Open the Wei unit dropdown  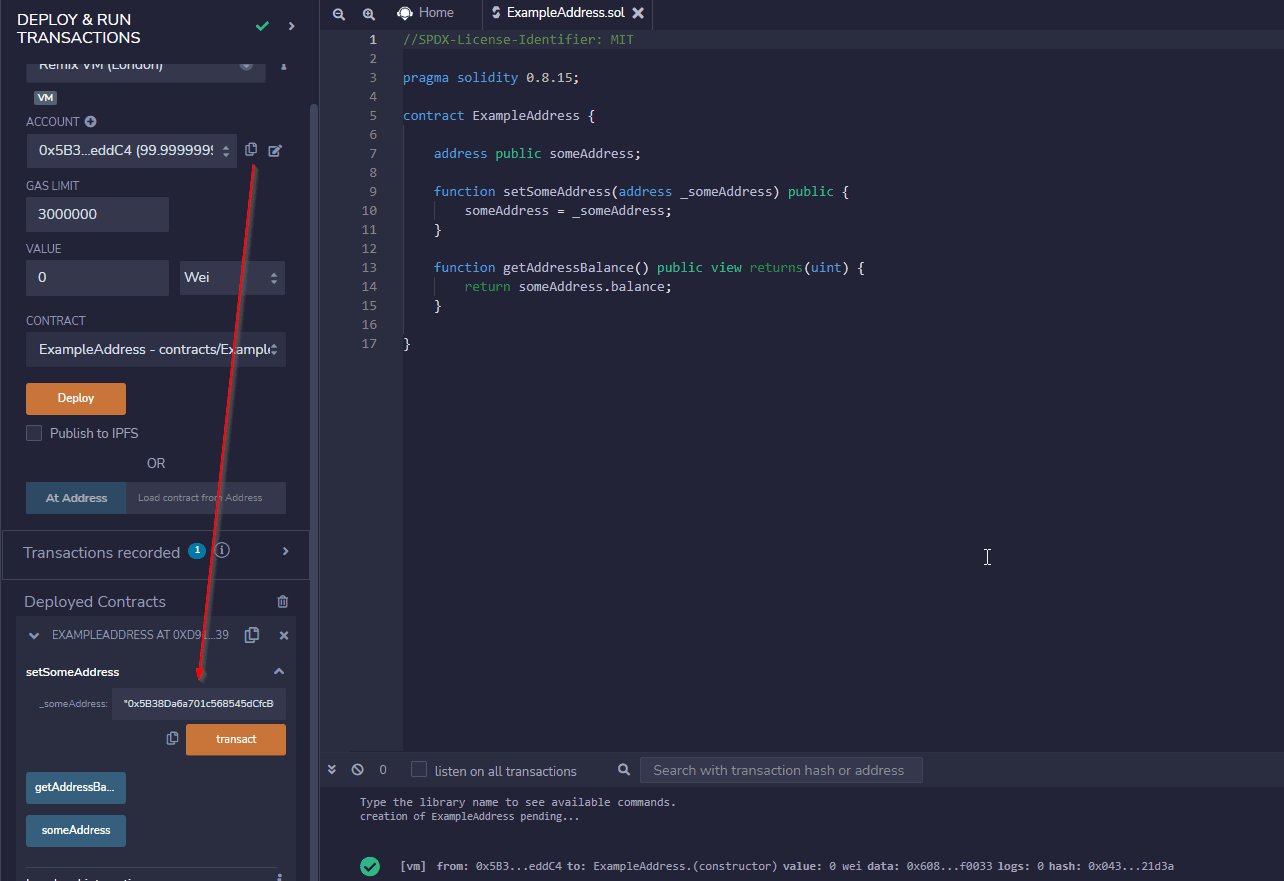click(x=233, y=277)
